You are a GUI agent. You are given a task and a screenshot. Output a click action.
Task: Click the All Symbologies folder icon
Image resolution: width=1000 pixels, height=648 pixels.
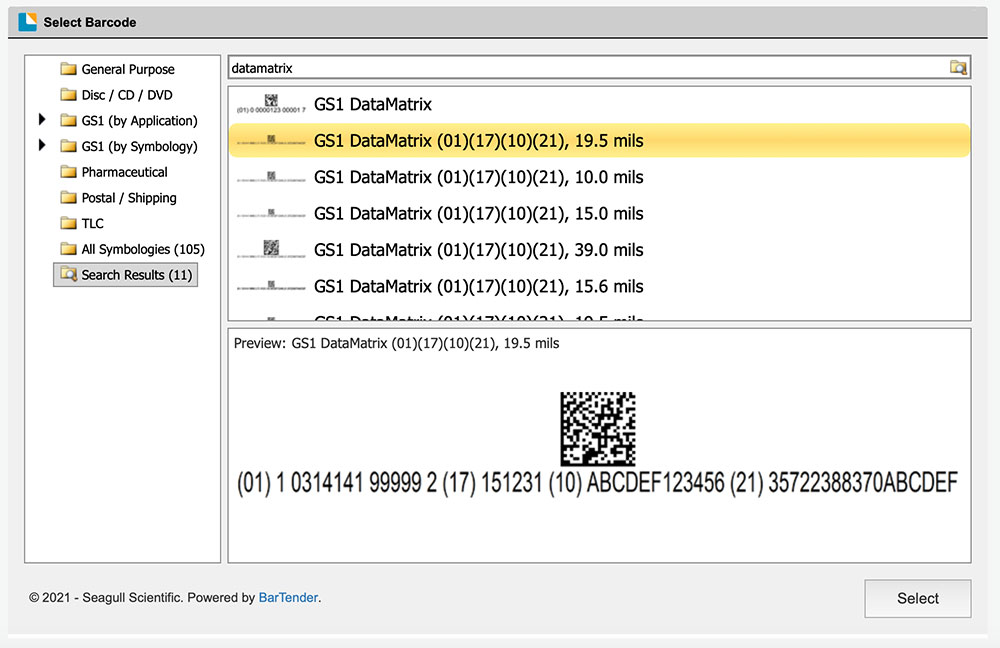(x=68, y=248)
